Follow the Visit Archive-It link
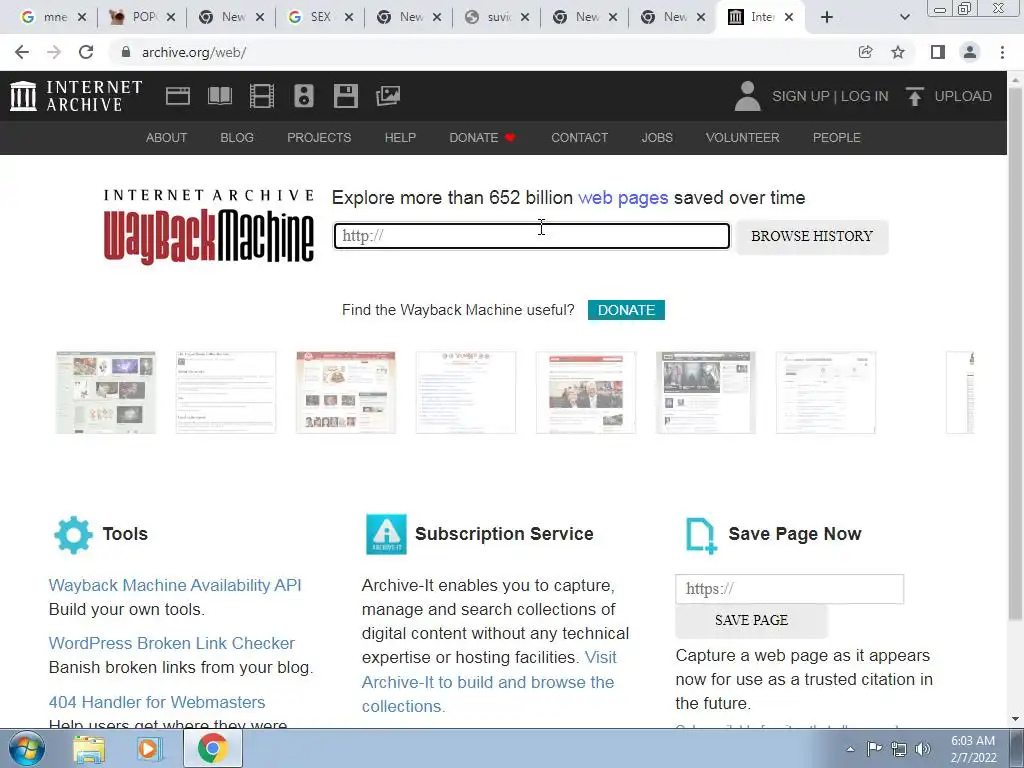 [x=488, y=682]
